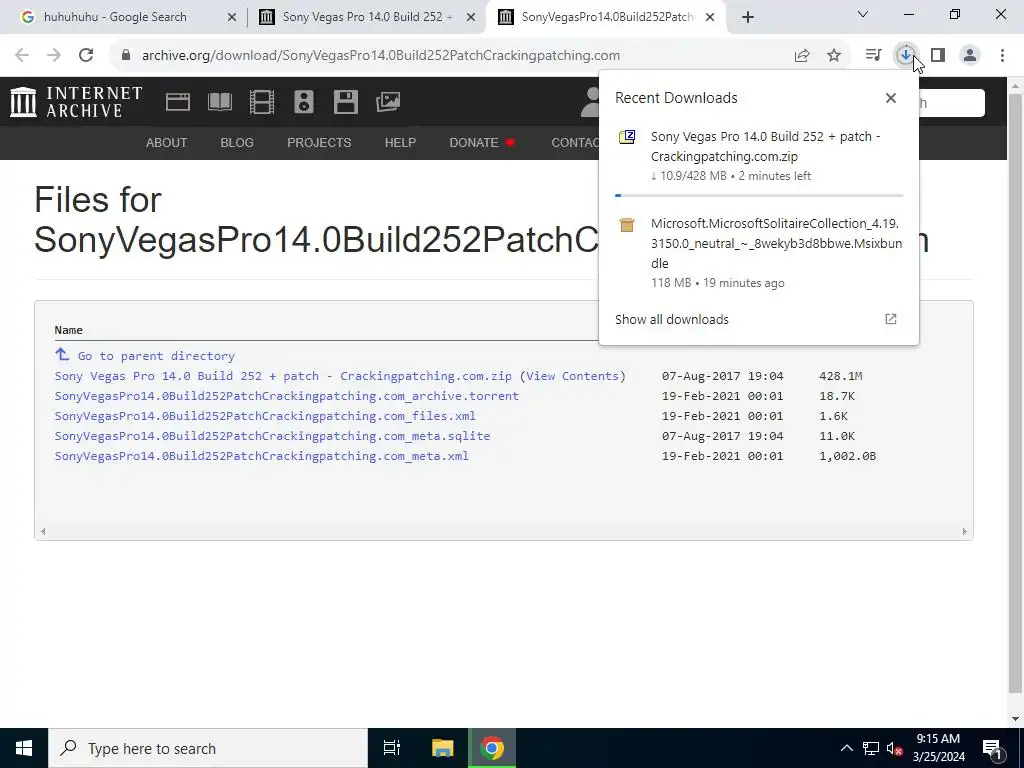Image resolution: width=1024 pixels, height=768 pixels.
Task: Click the file list horizontal scrollbar left arrow
Action: [43, 532]
